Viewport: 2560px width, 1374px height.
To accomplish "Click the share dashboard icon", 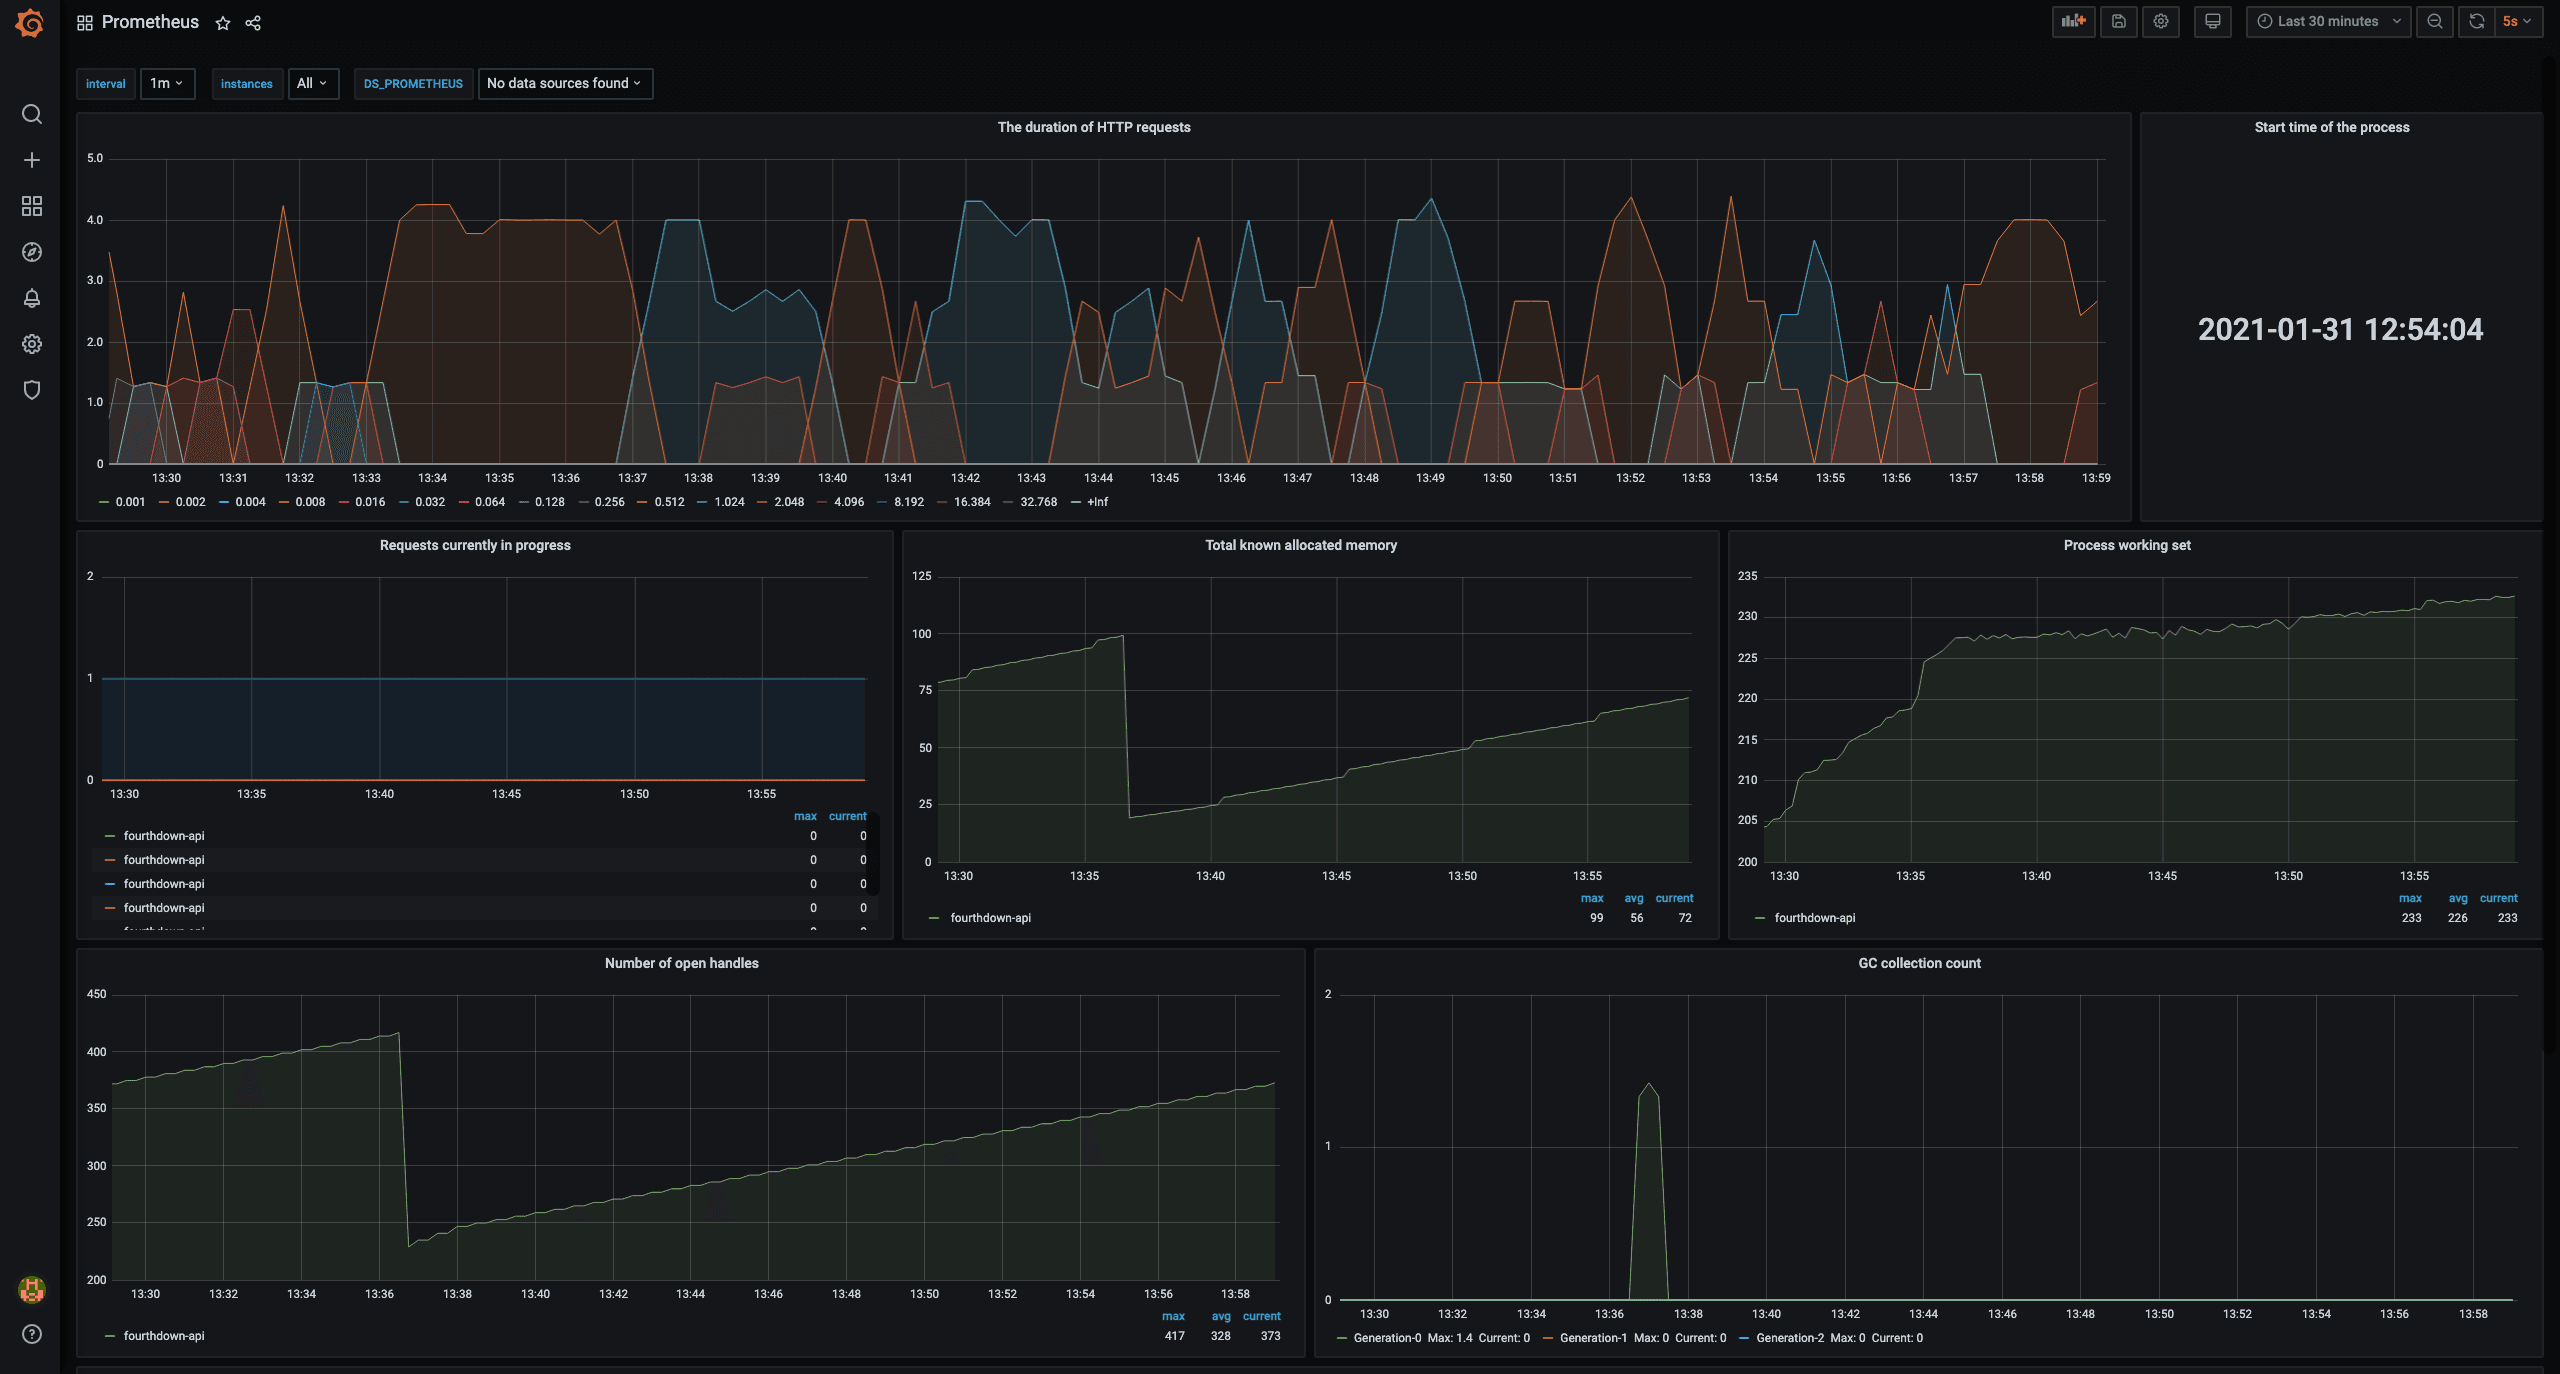I will pos(253,23).
